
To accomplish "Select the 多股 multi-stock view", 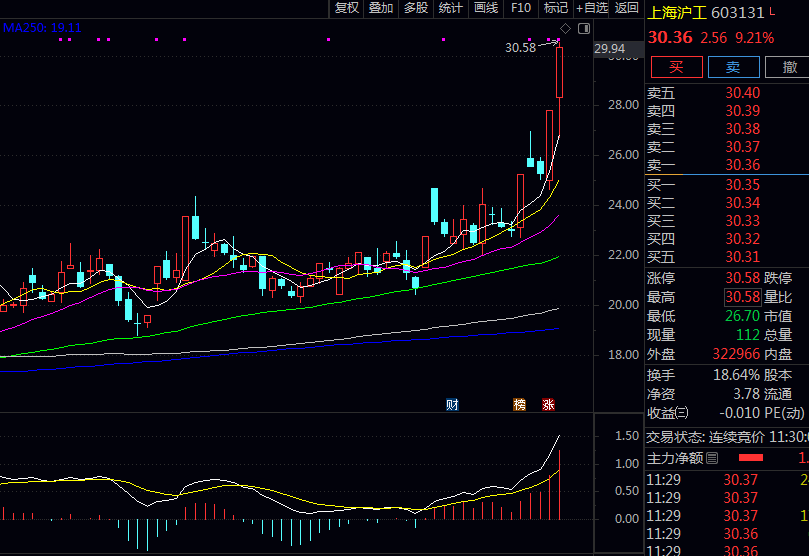I will pos(416,8).
